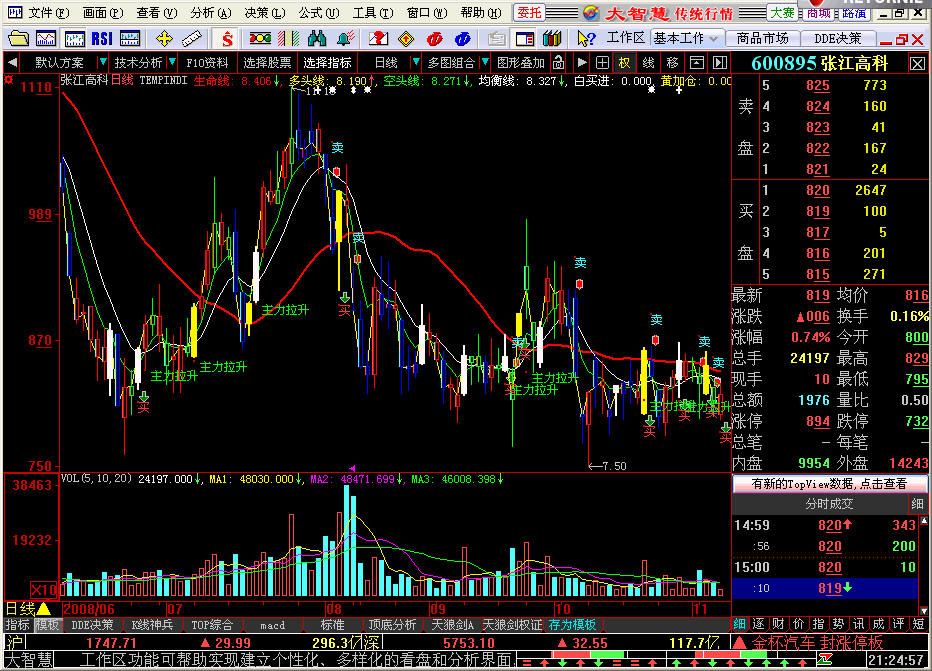Toggle the 线 drawing lines button
Viewport: 932px width, 671px height.
[x=648, y=62]
